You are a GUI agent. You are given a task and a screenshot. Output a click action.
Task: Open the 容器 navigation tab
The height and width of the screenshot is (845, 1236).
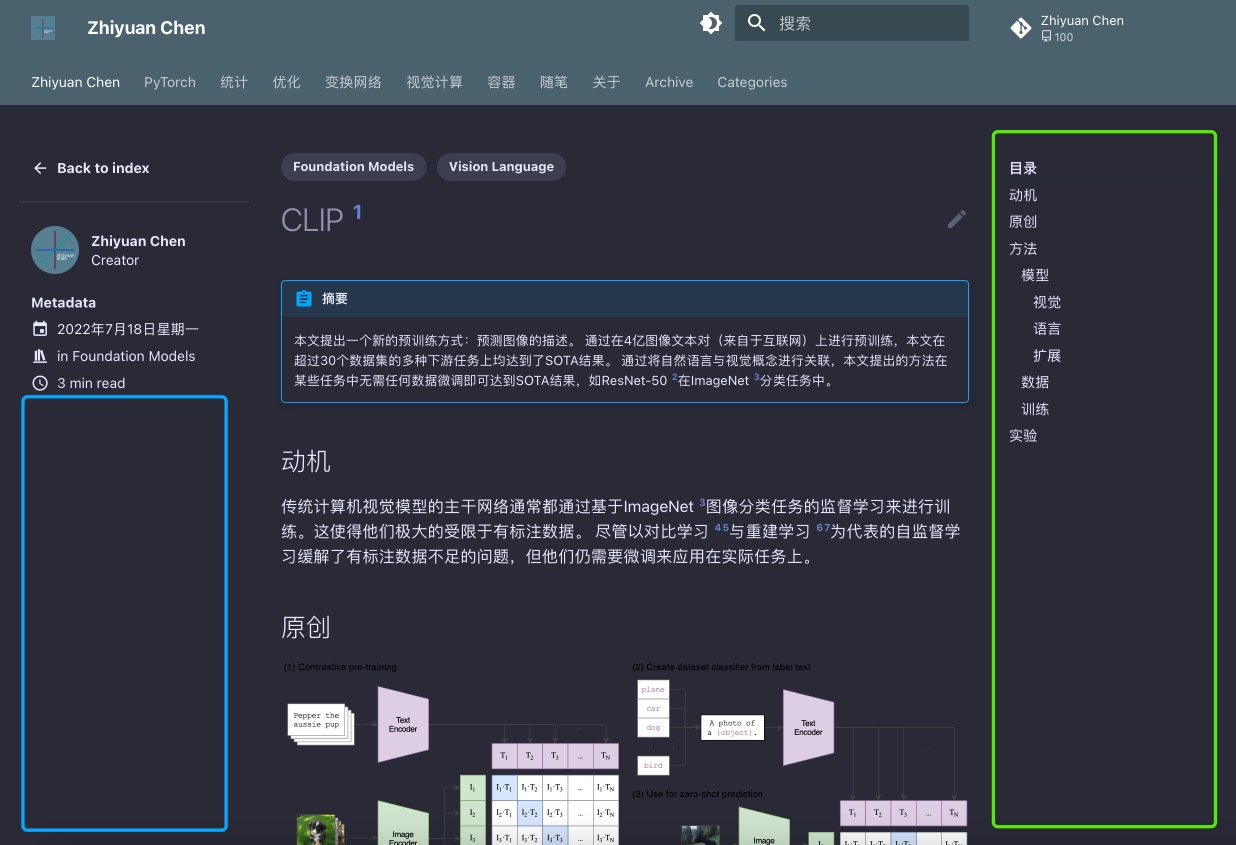click(501, 82)
